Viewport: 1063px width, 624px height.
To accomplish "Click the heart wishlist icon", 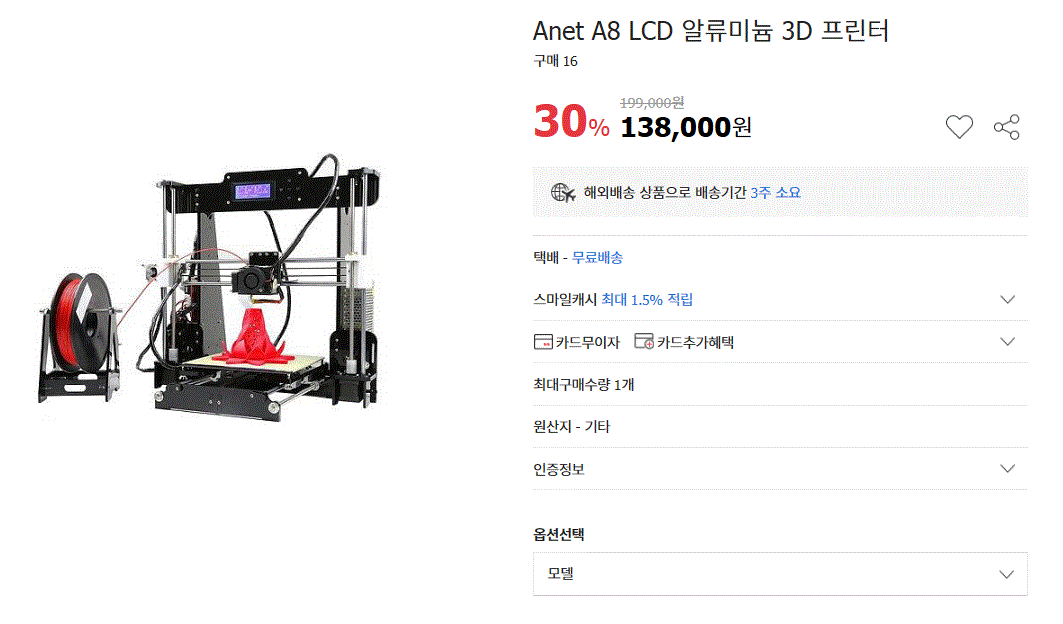I will (x=959, y=127).
